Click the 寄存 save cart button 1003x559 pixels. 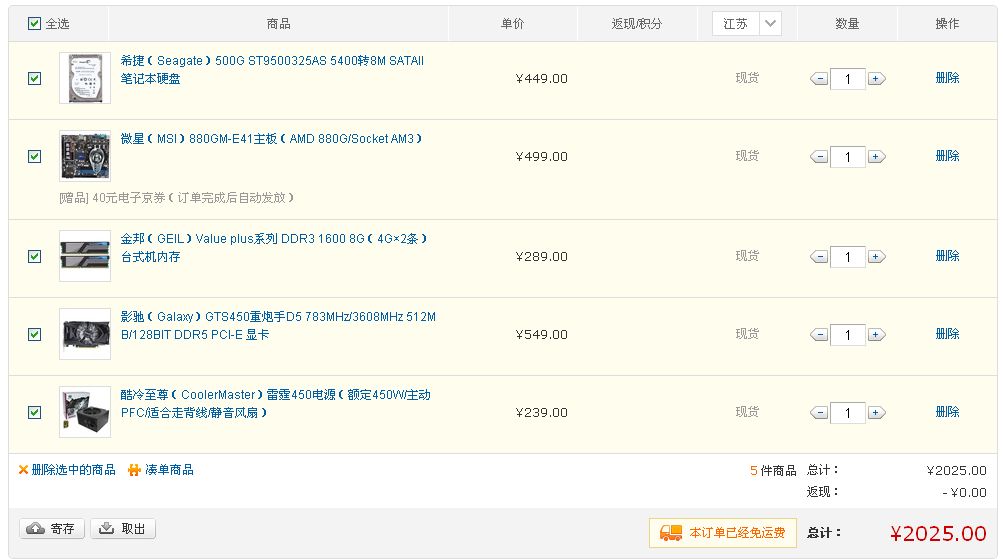pos(52,529)
